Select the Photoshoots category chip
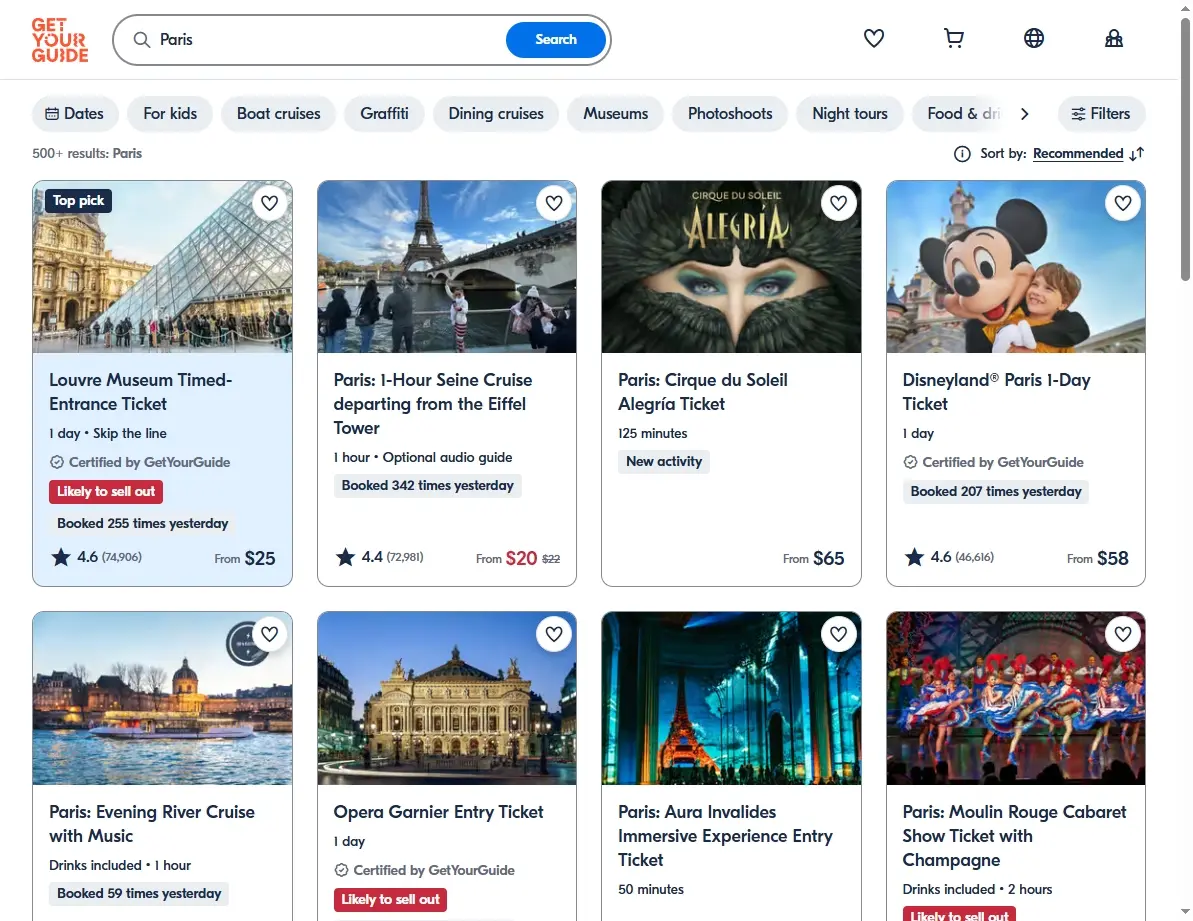This screenshot has height=921, width=1193. 730,113
